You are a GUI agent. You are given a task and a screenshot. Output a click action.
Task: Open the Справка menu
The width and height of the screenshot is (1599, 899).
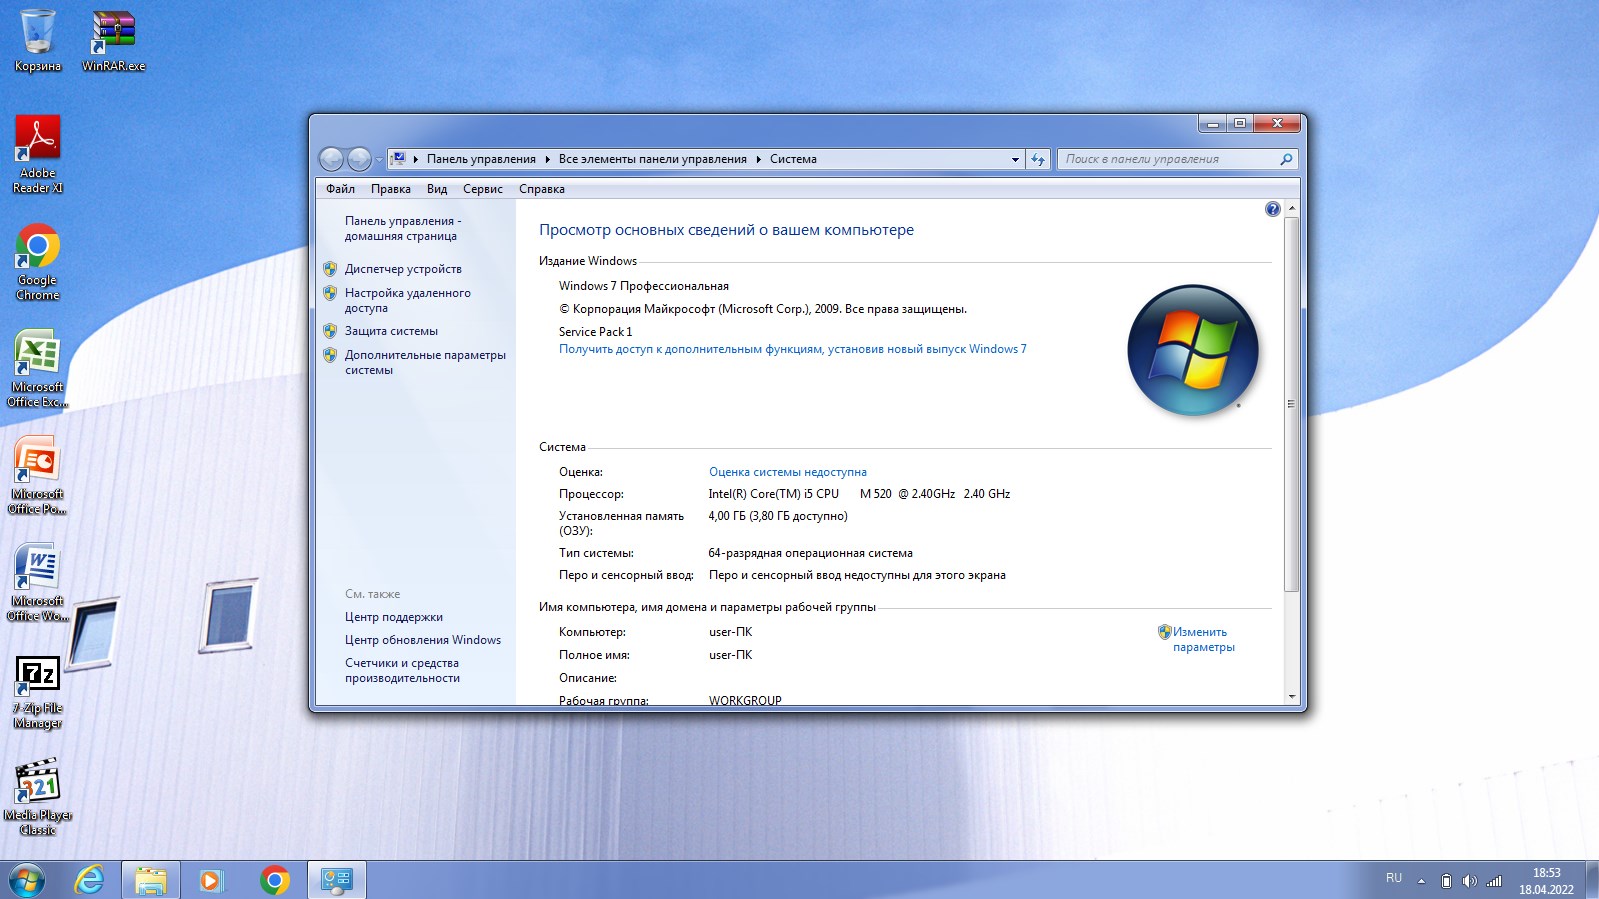(542, 189)
